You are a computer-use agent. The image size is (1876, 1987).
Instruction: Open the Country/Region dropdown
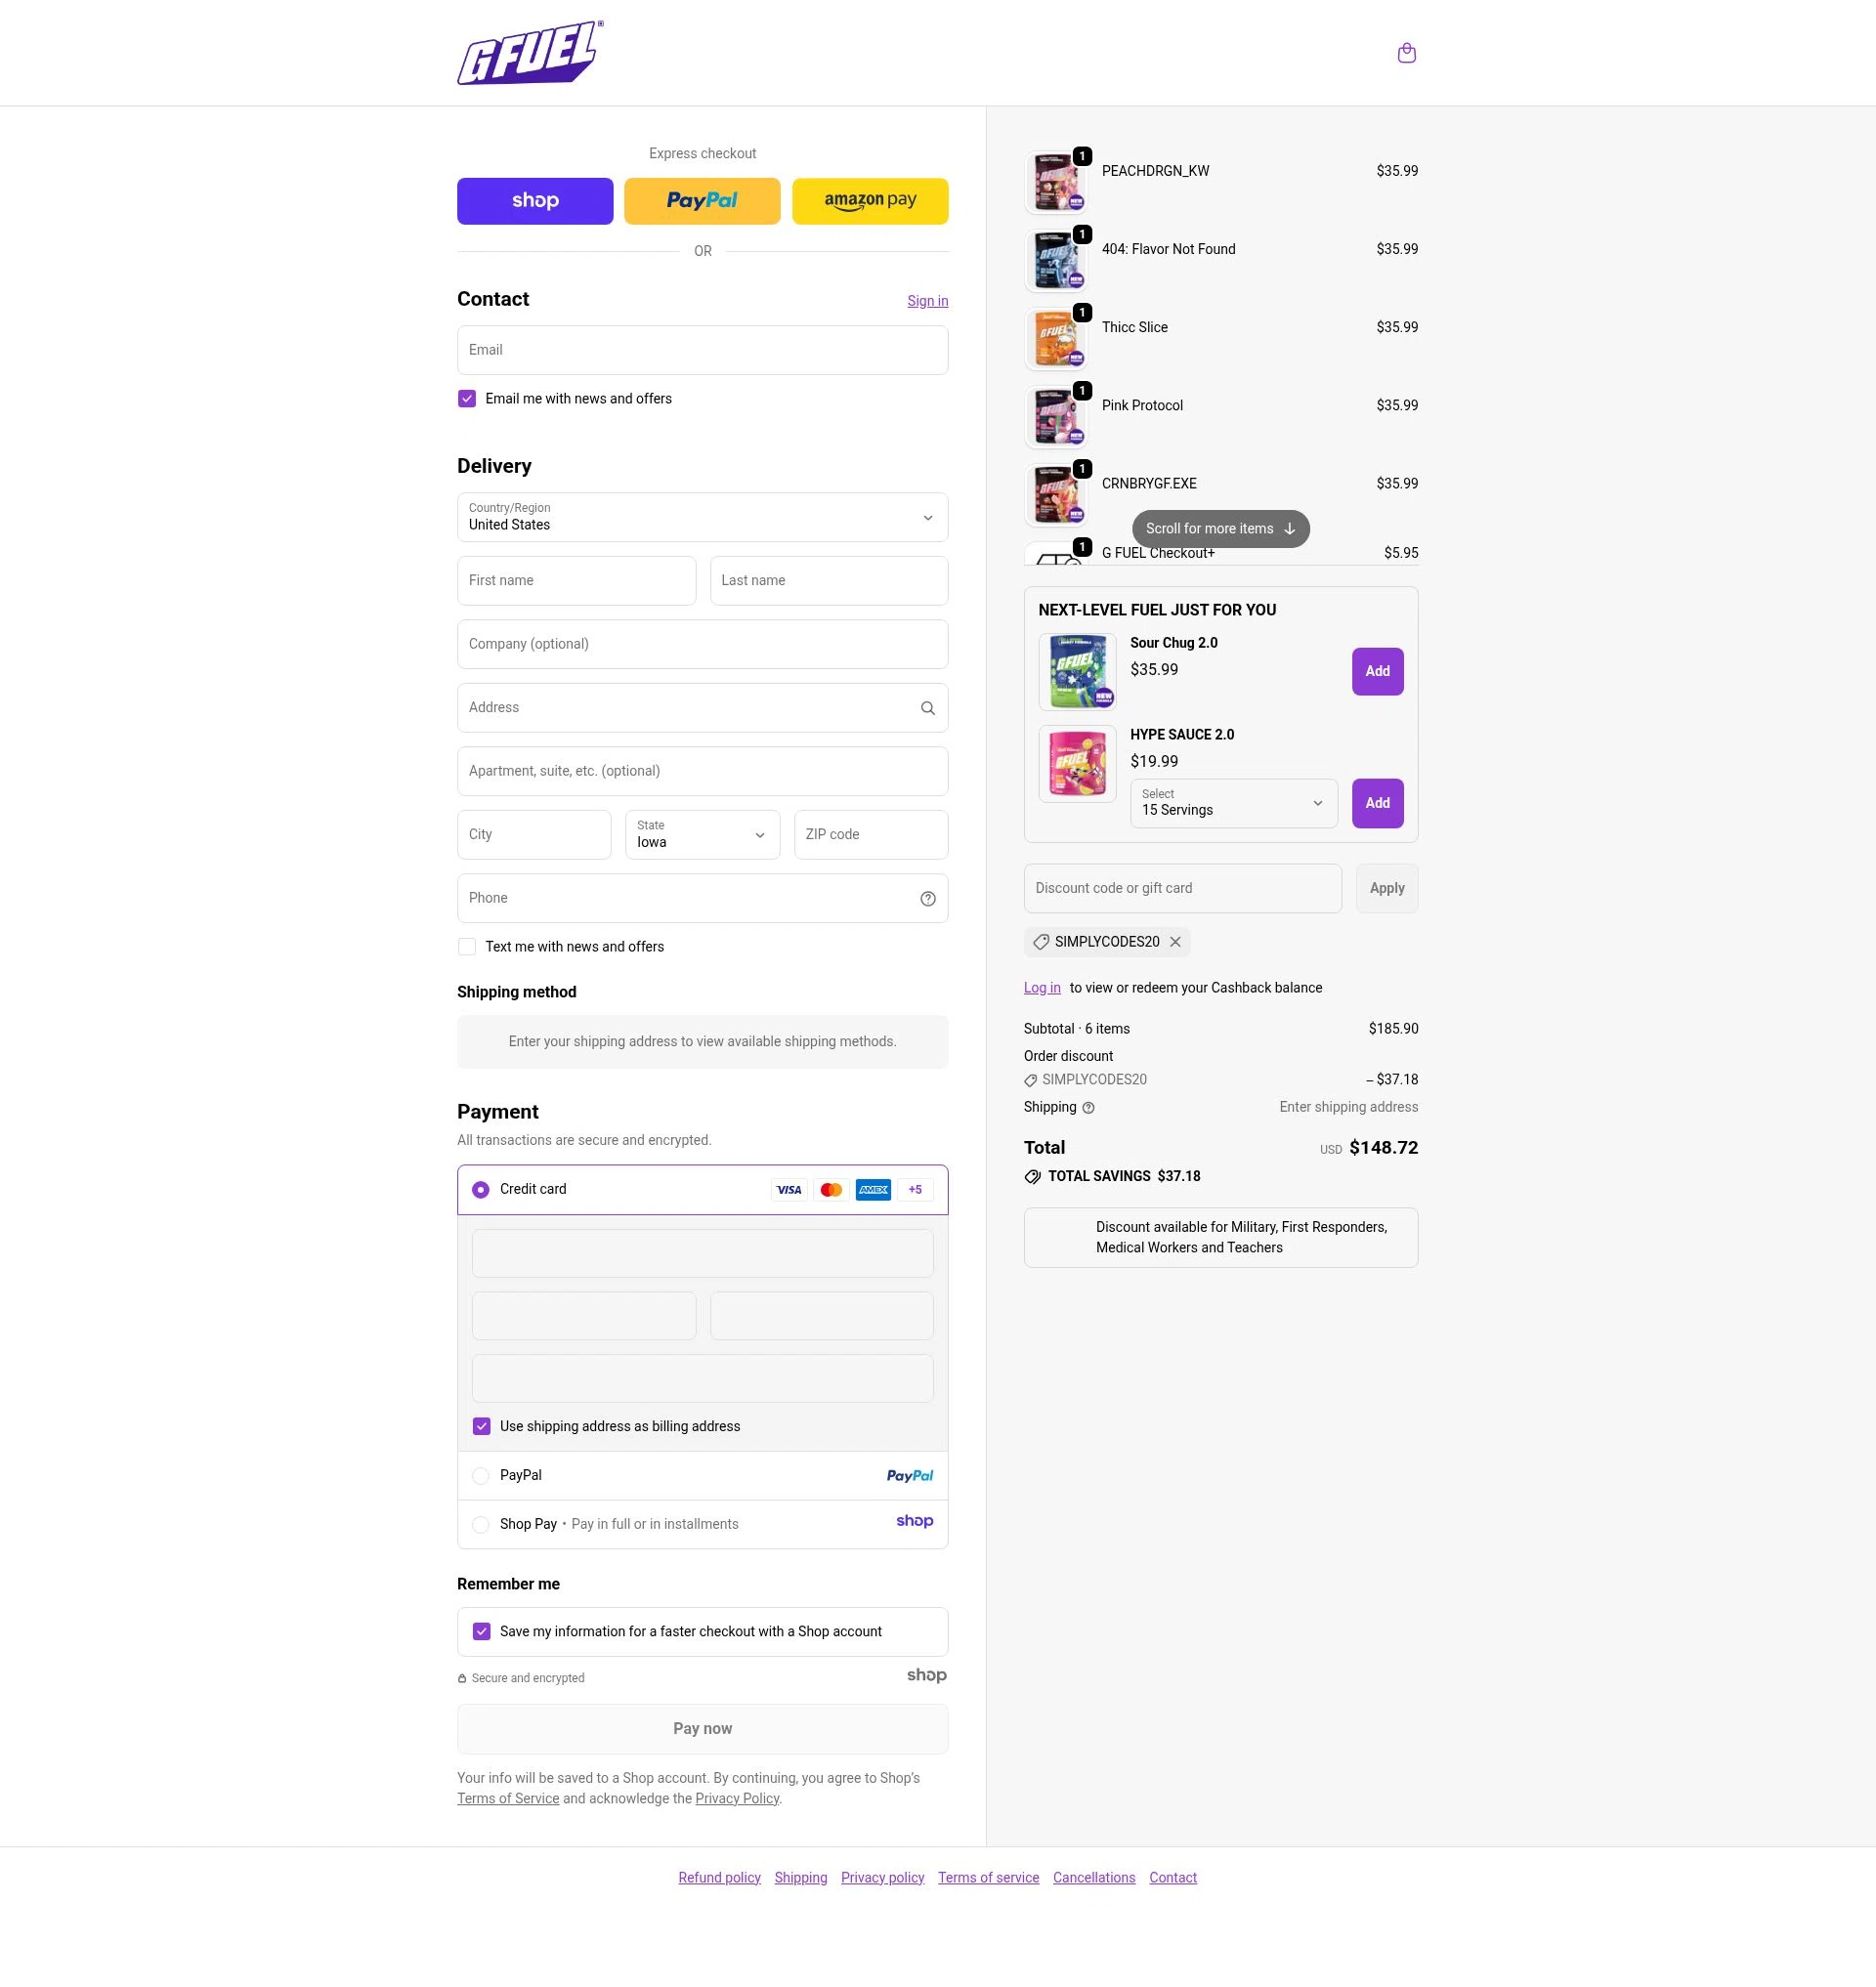pyautogui.click(x=702, y=517)
